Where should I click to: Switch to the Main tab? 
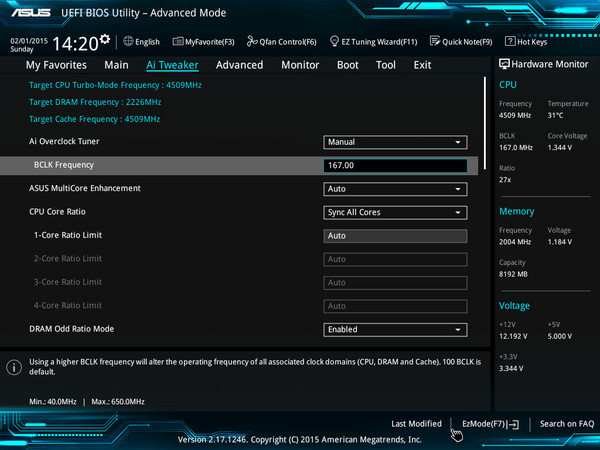(116, 65)
